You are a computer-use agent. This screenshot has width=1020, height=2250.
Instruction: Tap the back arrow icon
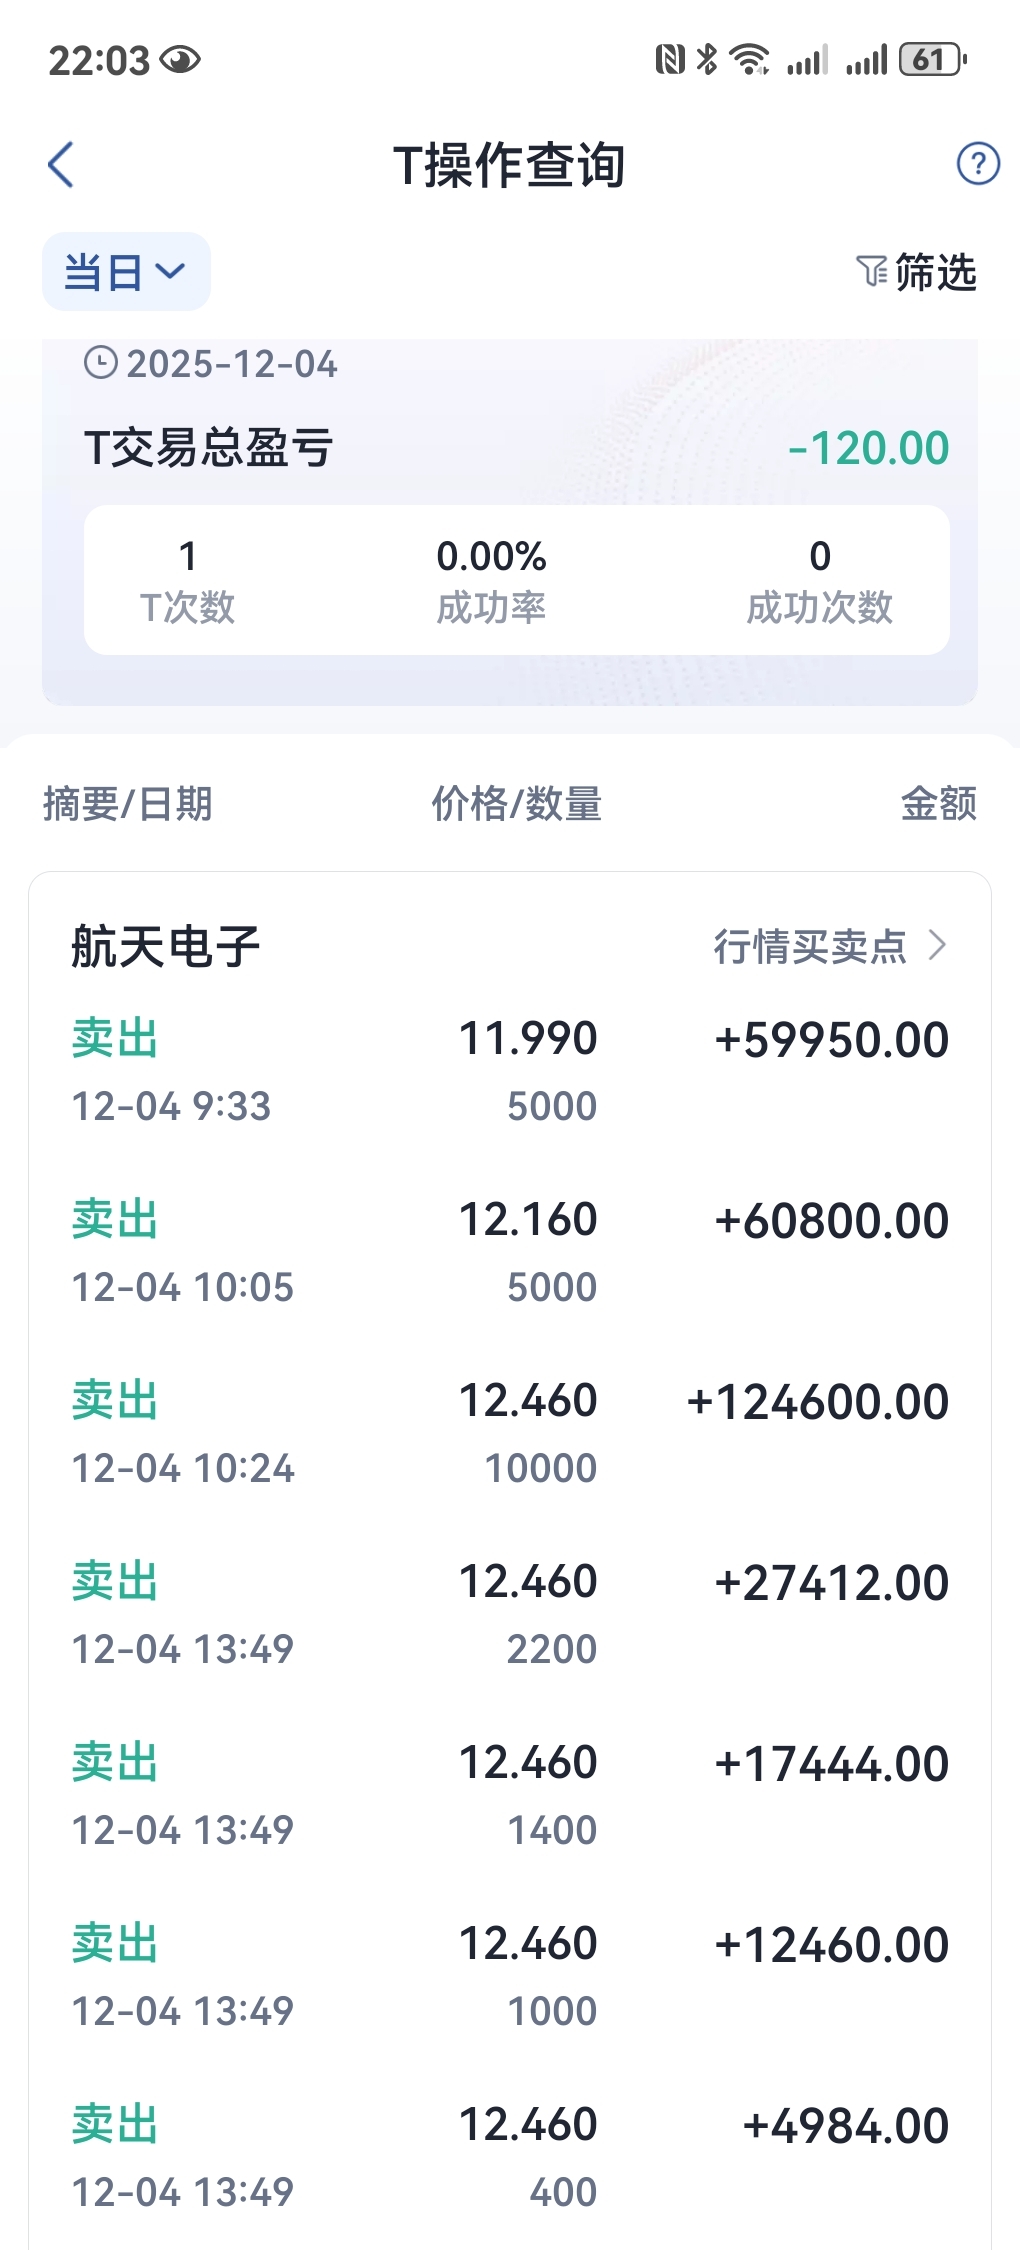61,165
